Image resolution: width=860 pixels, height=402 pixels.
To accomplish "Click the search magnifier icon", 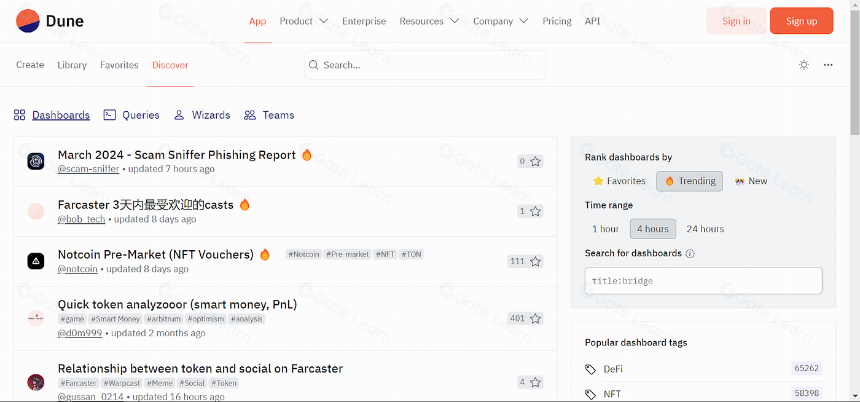I will point(314,65).
